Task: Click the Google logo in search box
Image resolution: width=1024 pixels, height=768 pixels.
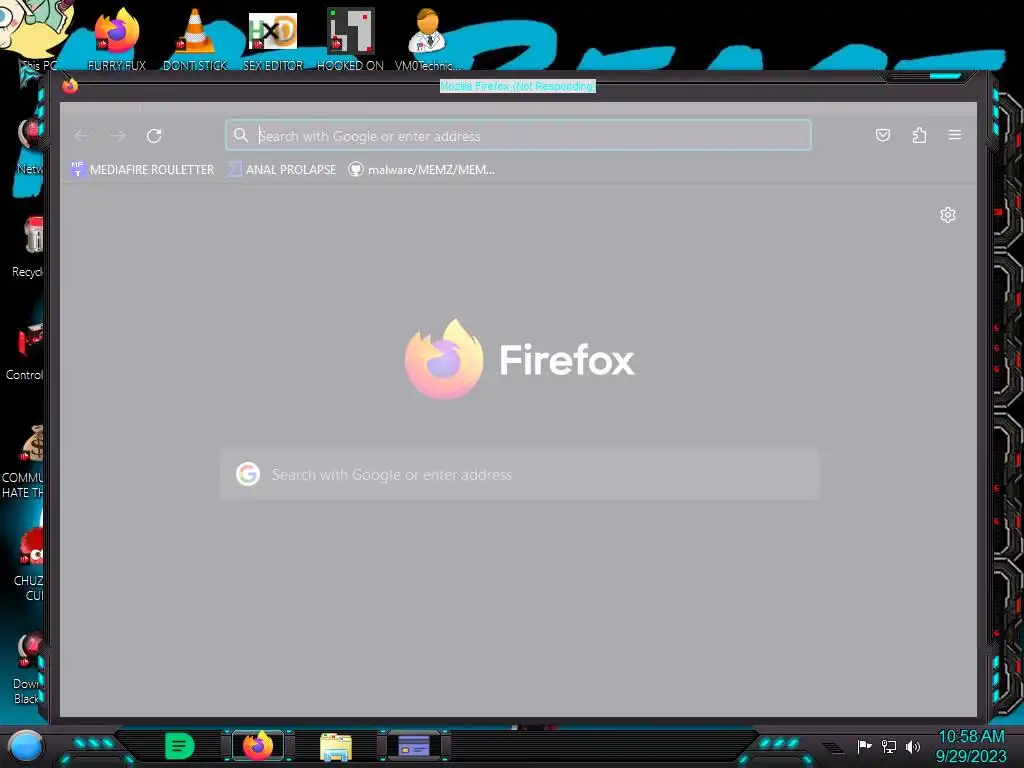Action: [x=248, y=474]
